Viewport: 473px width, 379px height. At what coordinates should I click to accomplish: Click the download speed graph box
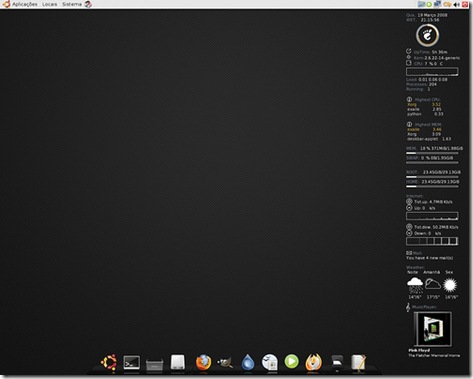432,241
